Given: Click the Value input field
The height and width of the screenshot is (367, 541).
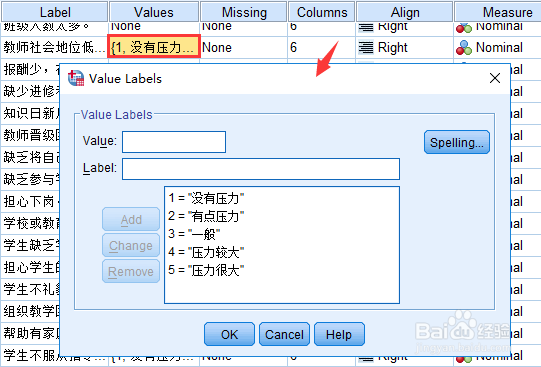Looking at the screenshot, I should 174,142.
